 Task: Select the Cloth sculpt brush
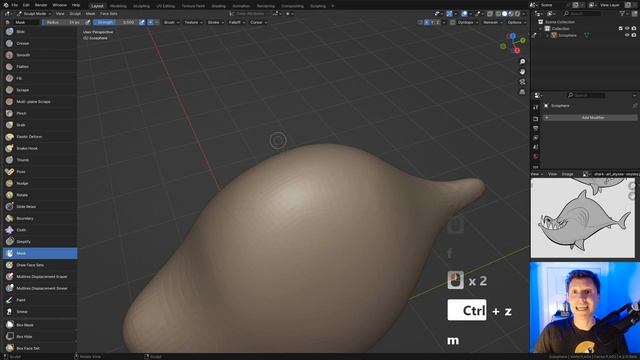pyautogui.click(x=40, y=230)
